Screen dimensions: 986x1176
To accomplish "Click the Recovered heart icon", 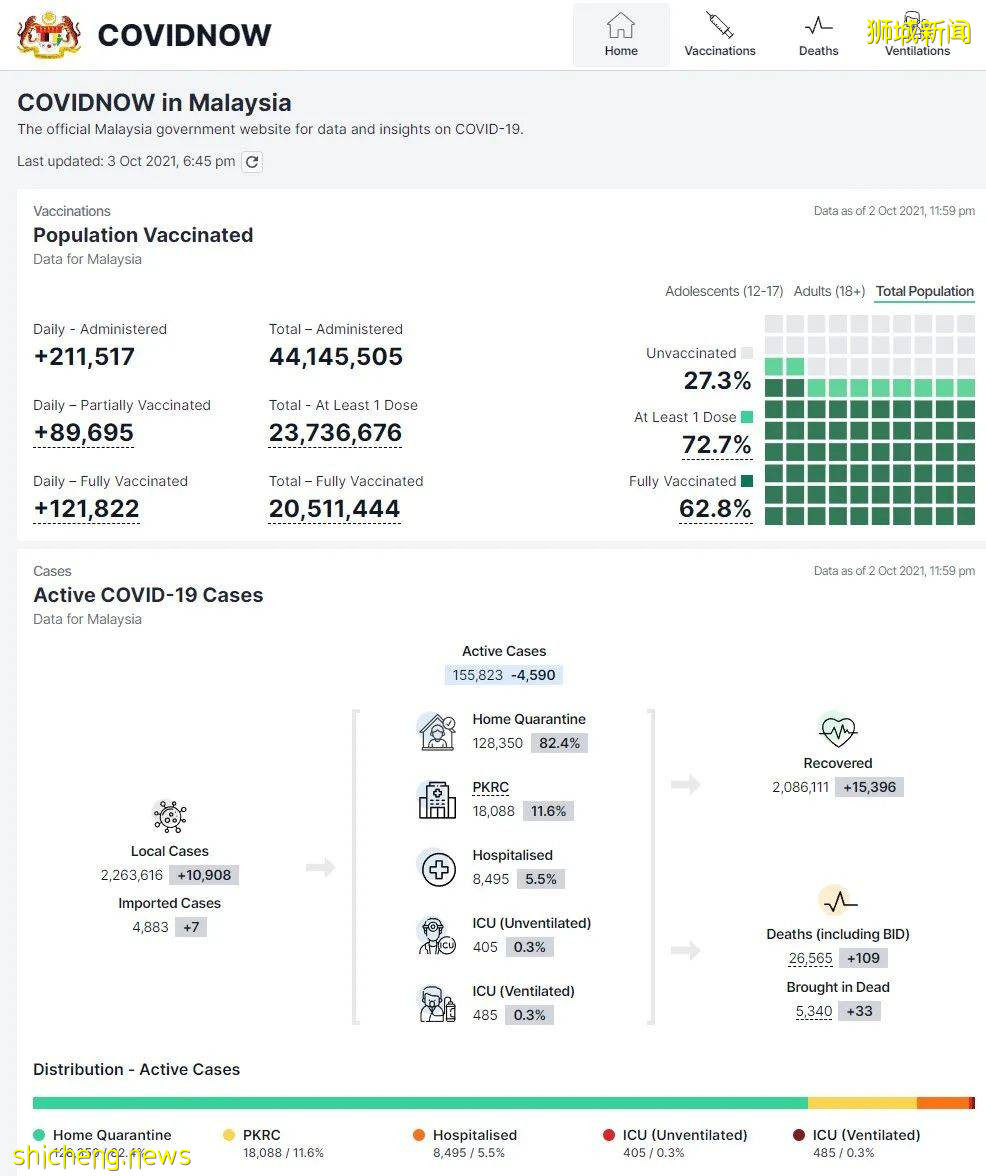I will coord(837,731).
